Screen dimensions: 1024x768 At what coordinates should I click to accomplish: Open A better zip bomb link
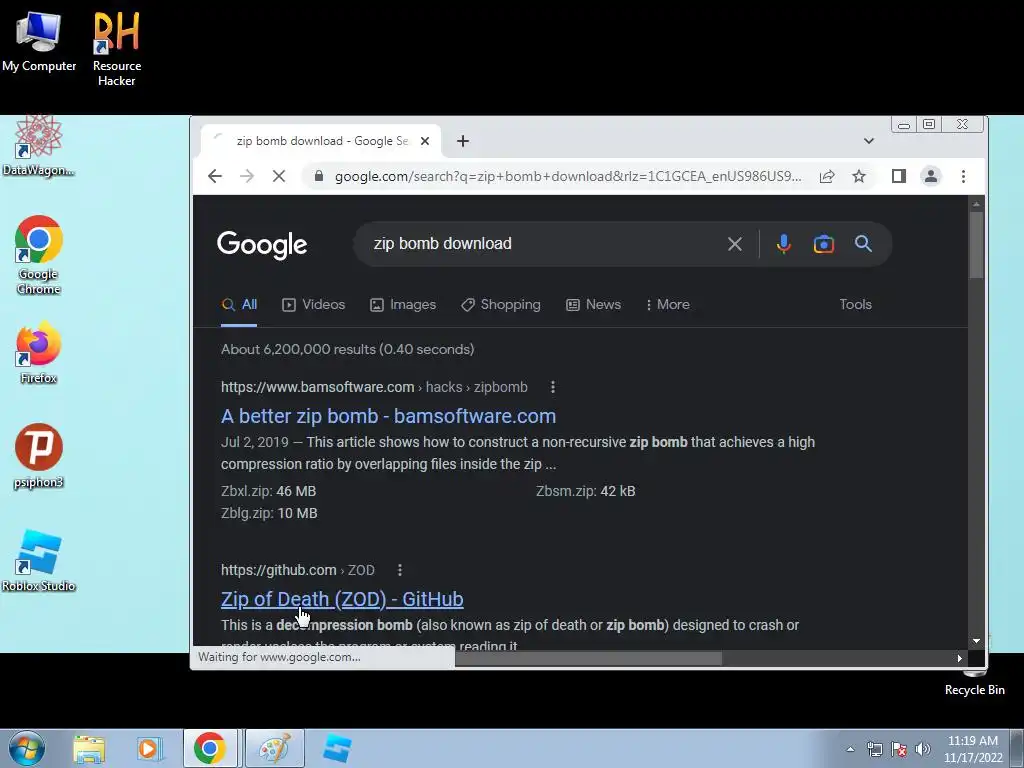(389, 416)
